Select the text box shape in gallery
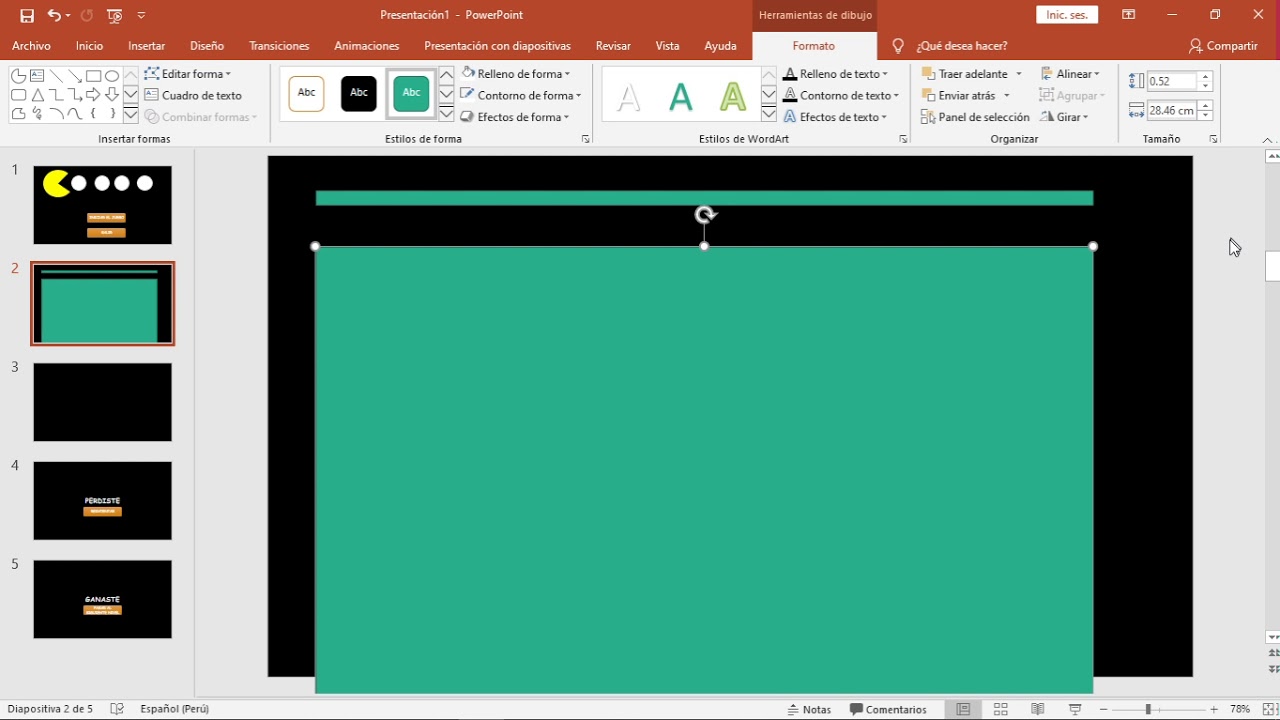 37,76
